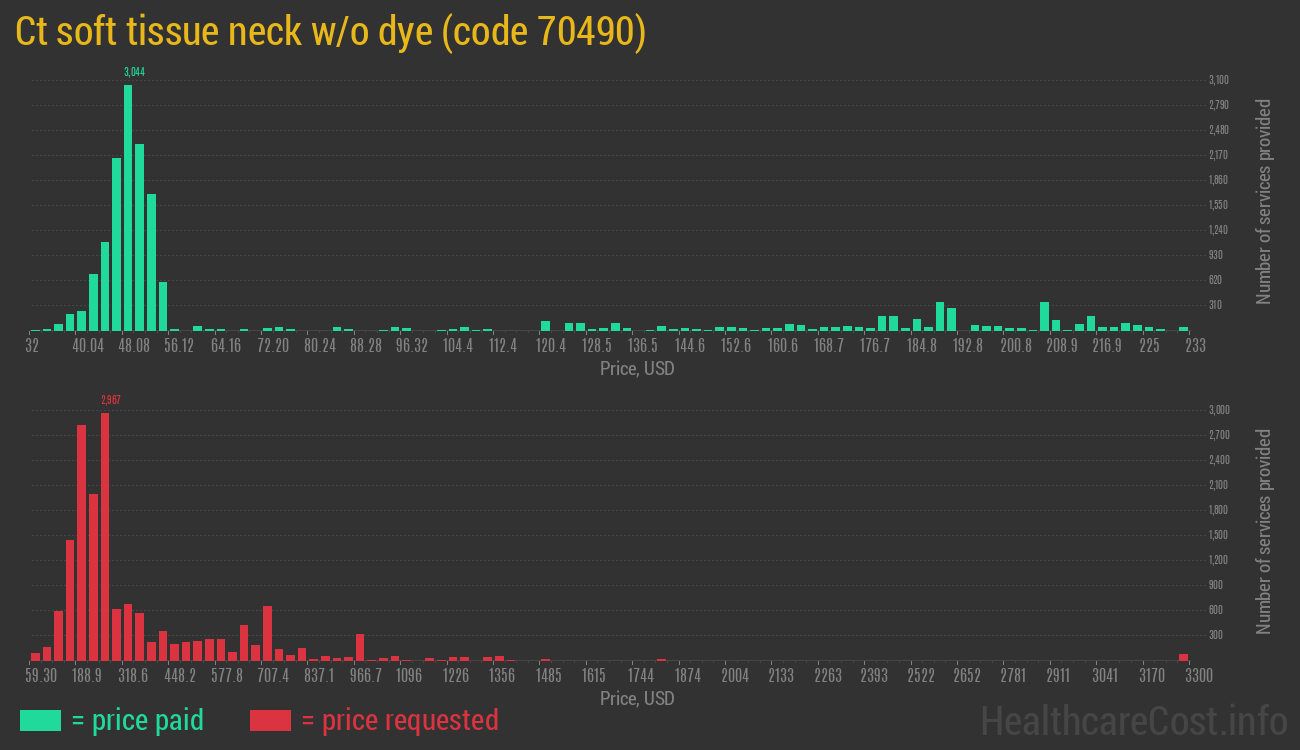Click the top chart 'Number of services provided' label
Screen dimensions: 1300x750
[1264, 201]
